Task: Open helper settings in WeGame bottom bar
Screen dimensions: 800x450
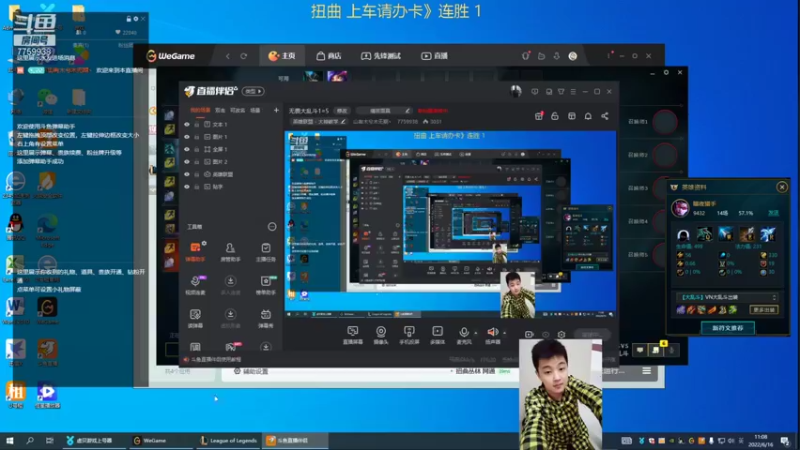Action: [x=251, y=371]
